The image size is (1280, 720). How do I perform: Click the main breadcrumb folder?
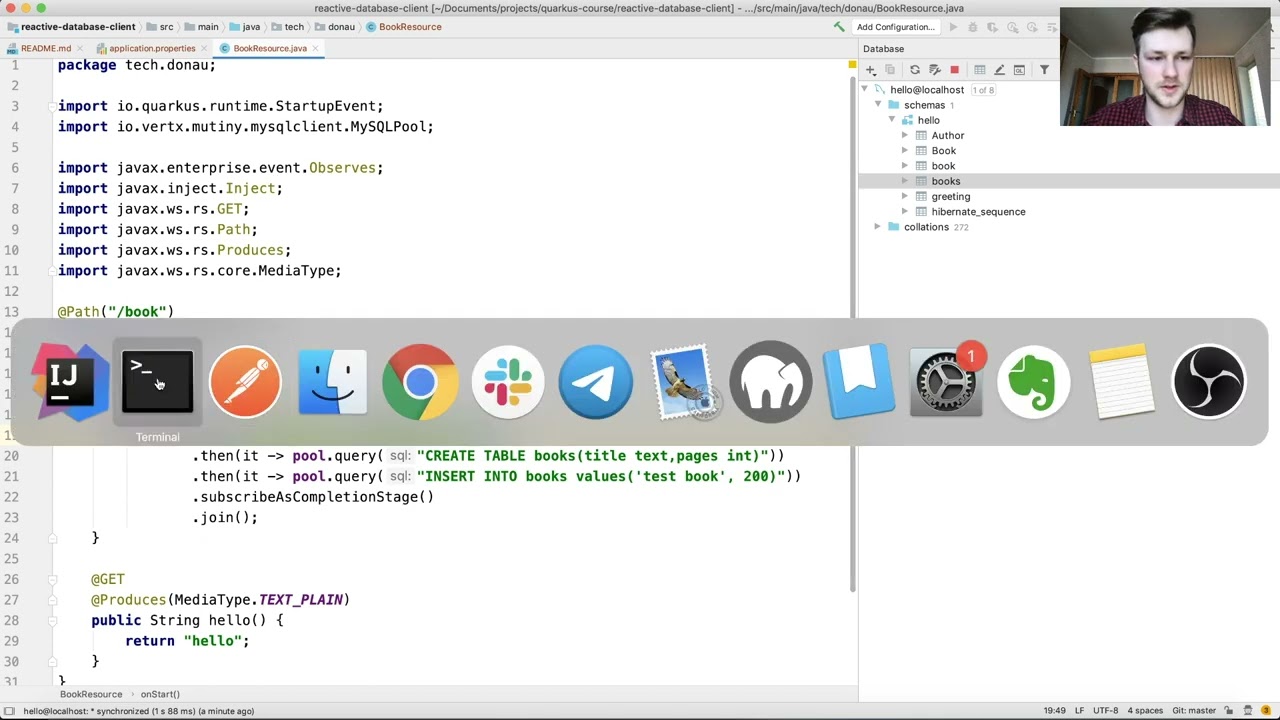pos(201,27)
